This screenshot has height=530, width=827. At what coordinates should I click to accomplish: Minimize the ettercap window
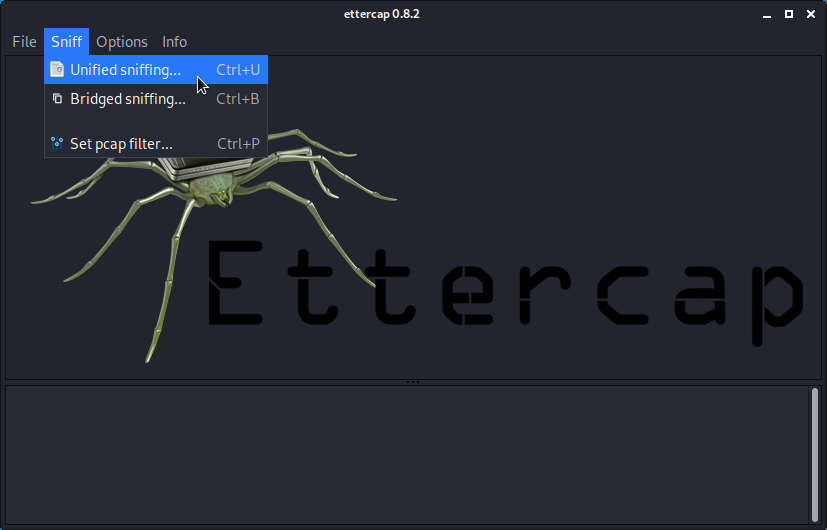point(767,15)
